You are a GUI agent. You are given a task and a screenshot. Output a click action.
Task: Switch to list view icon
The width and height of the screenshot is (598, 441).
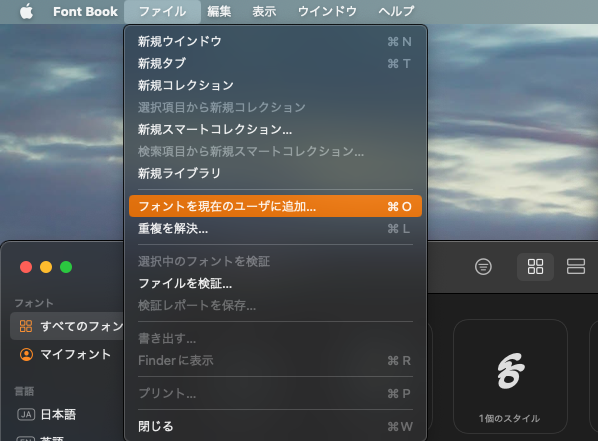click(x=575, y=267)
